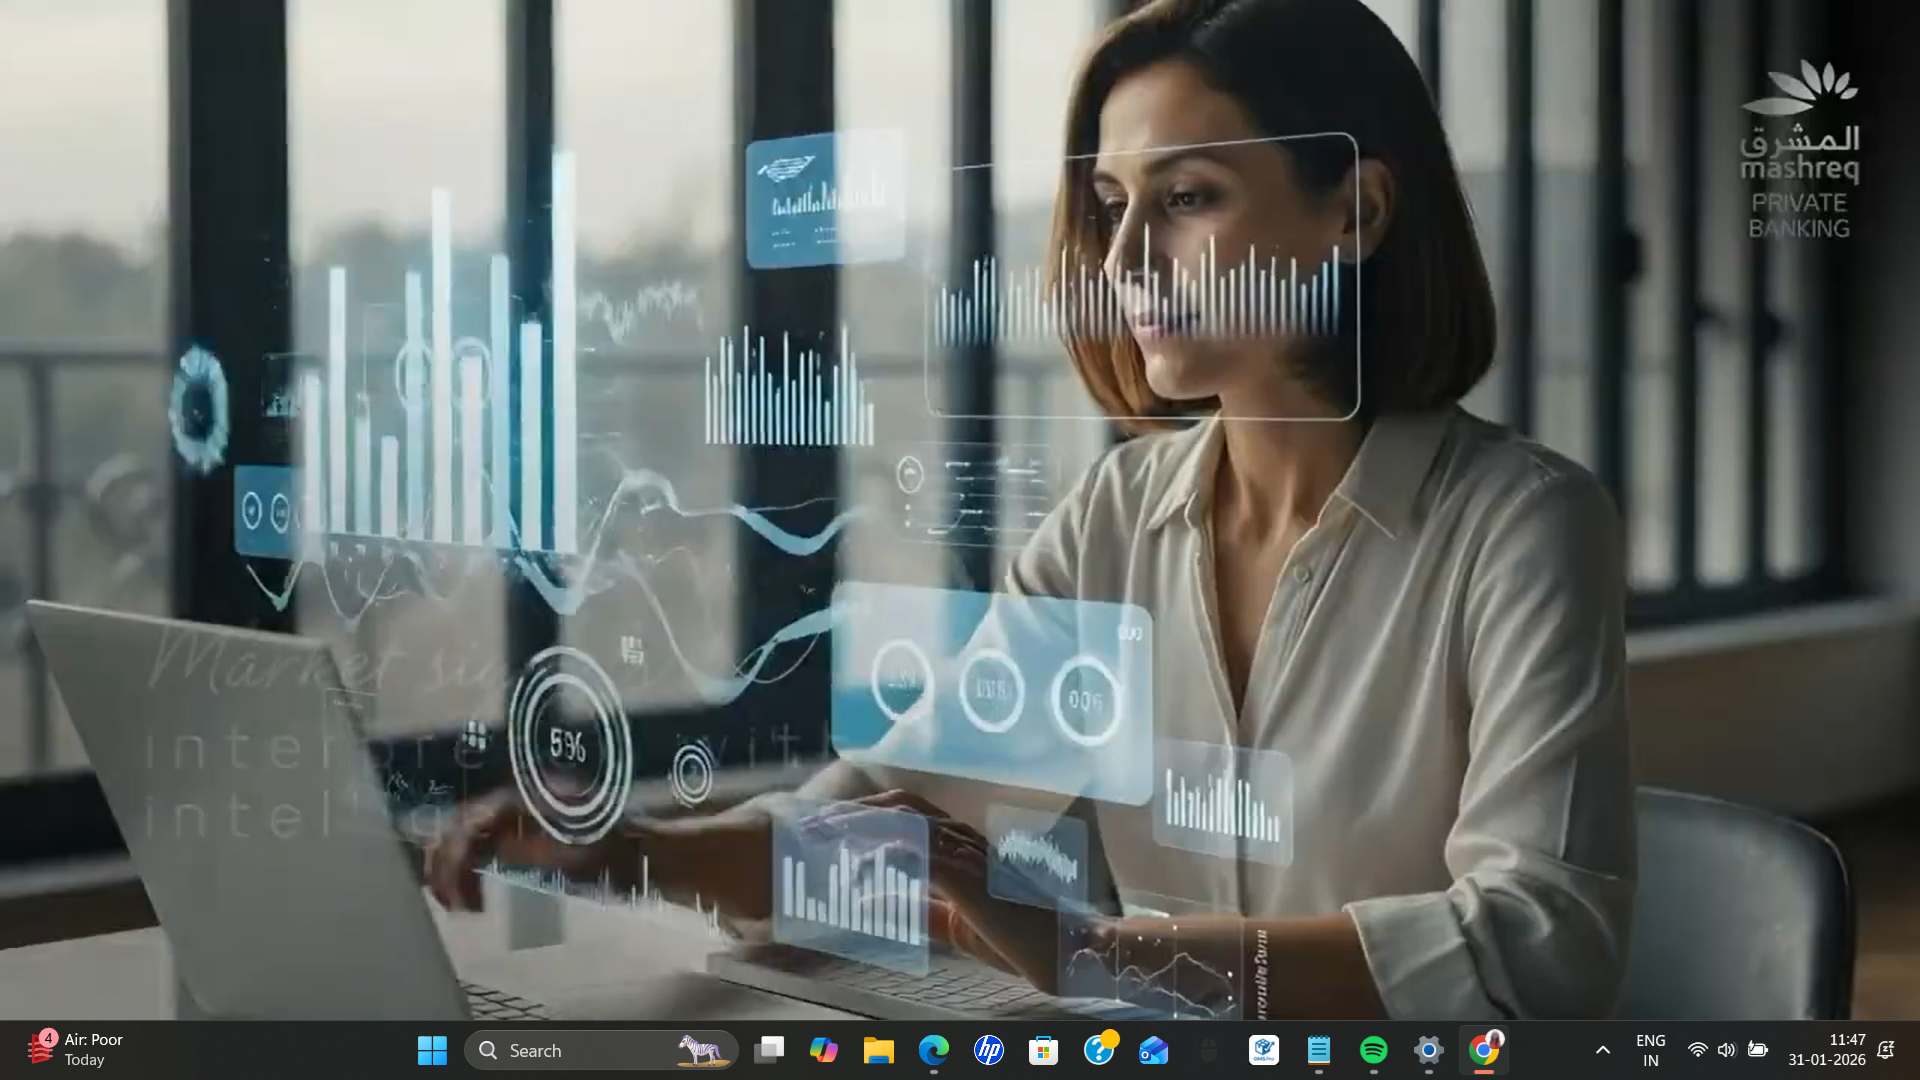Open Get Help question mark icon
The width and height of the screenshot is (1920, 1080).
coord(1099,1050)
